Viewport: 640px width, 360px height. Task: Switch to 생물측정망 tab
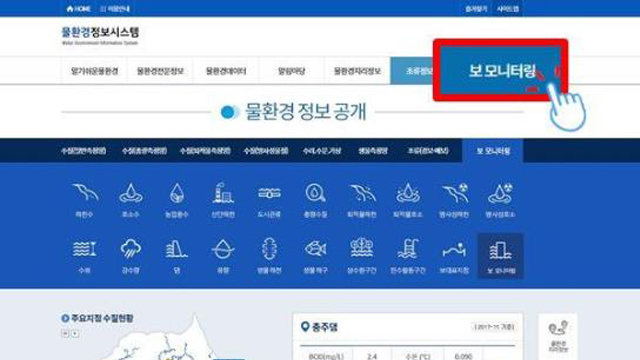click(x=373, y=151)
